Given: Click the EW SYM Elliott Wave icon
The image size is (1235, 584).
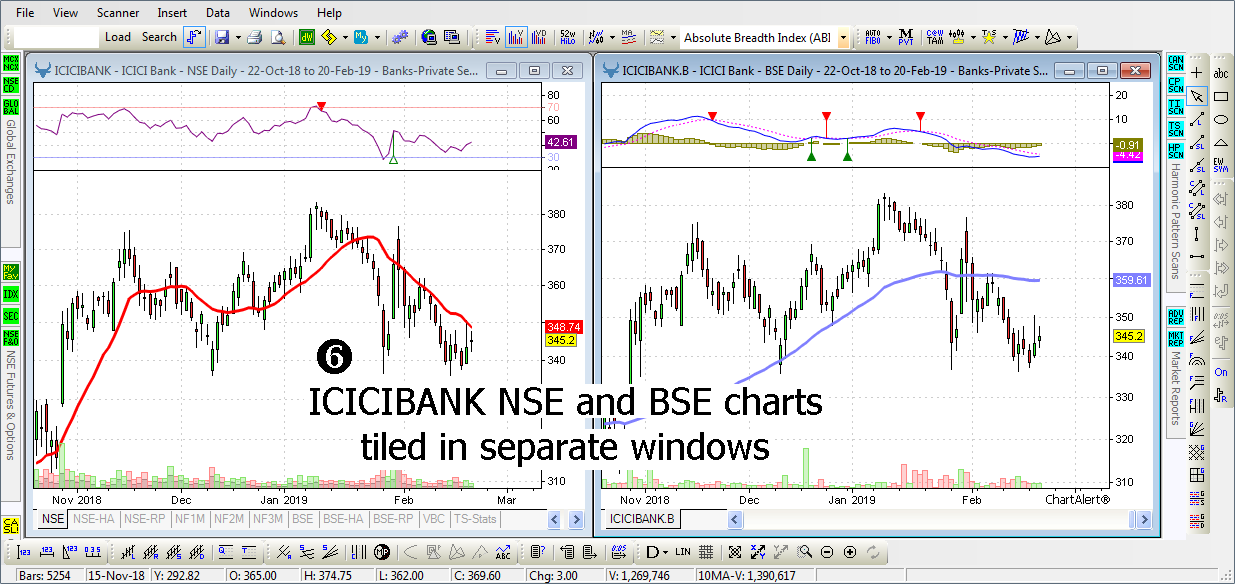Looking at the screenshot, I should tap(1221, 167).
